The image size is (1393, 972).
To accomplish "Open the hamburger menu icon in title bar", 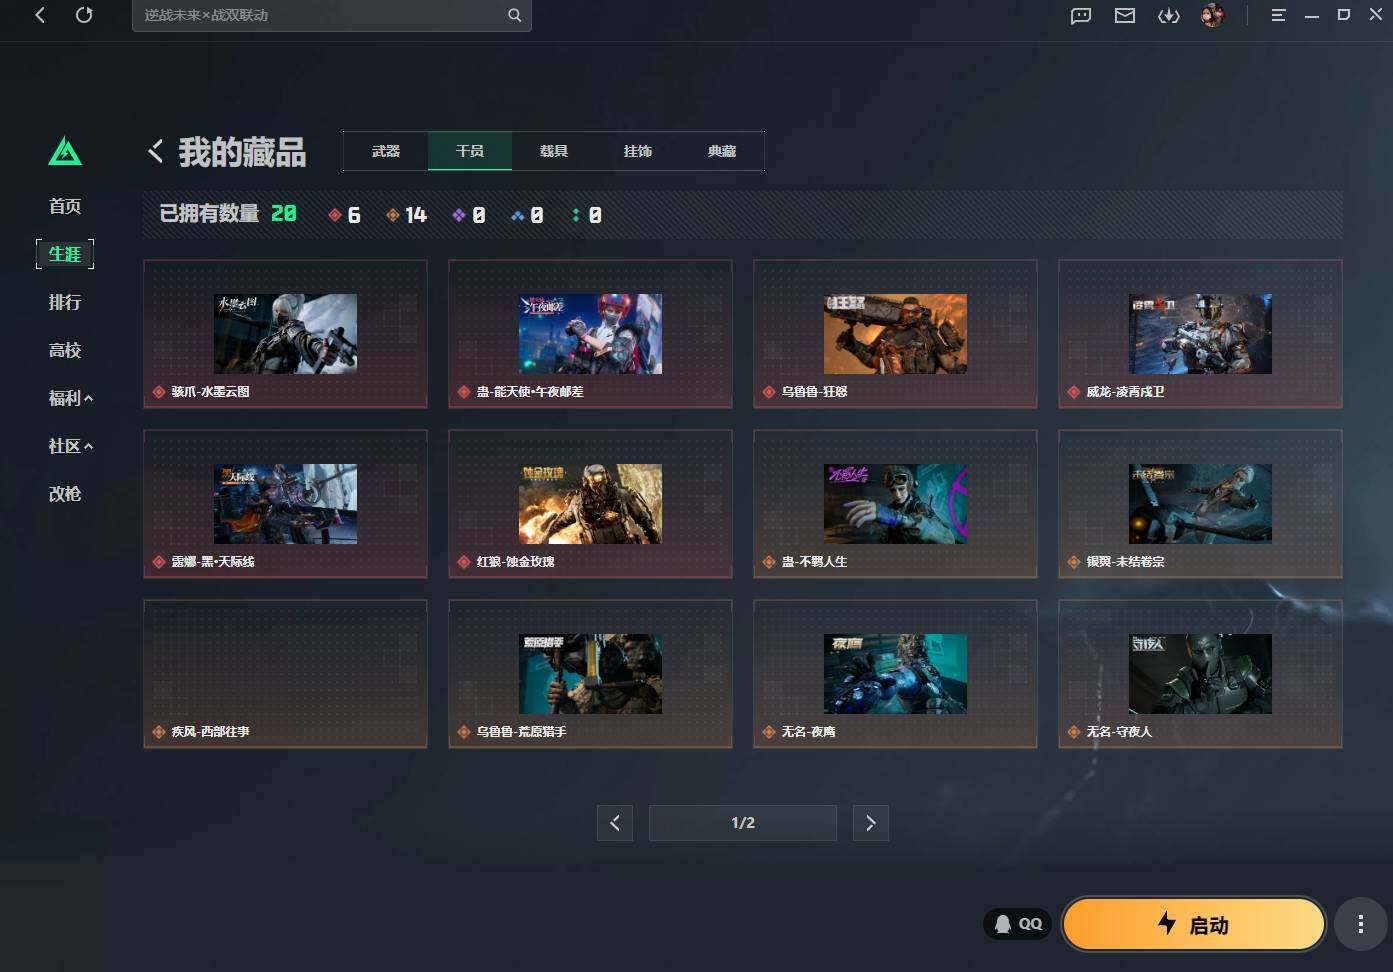I will pos(1278,15).
